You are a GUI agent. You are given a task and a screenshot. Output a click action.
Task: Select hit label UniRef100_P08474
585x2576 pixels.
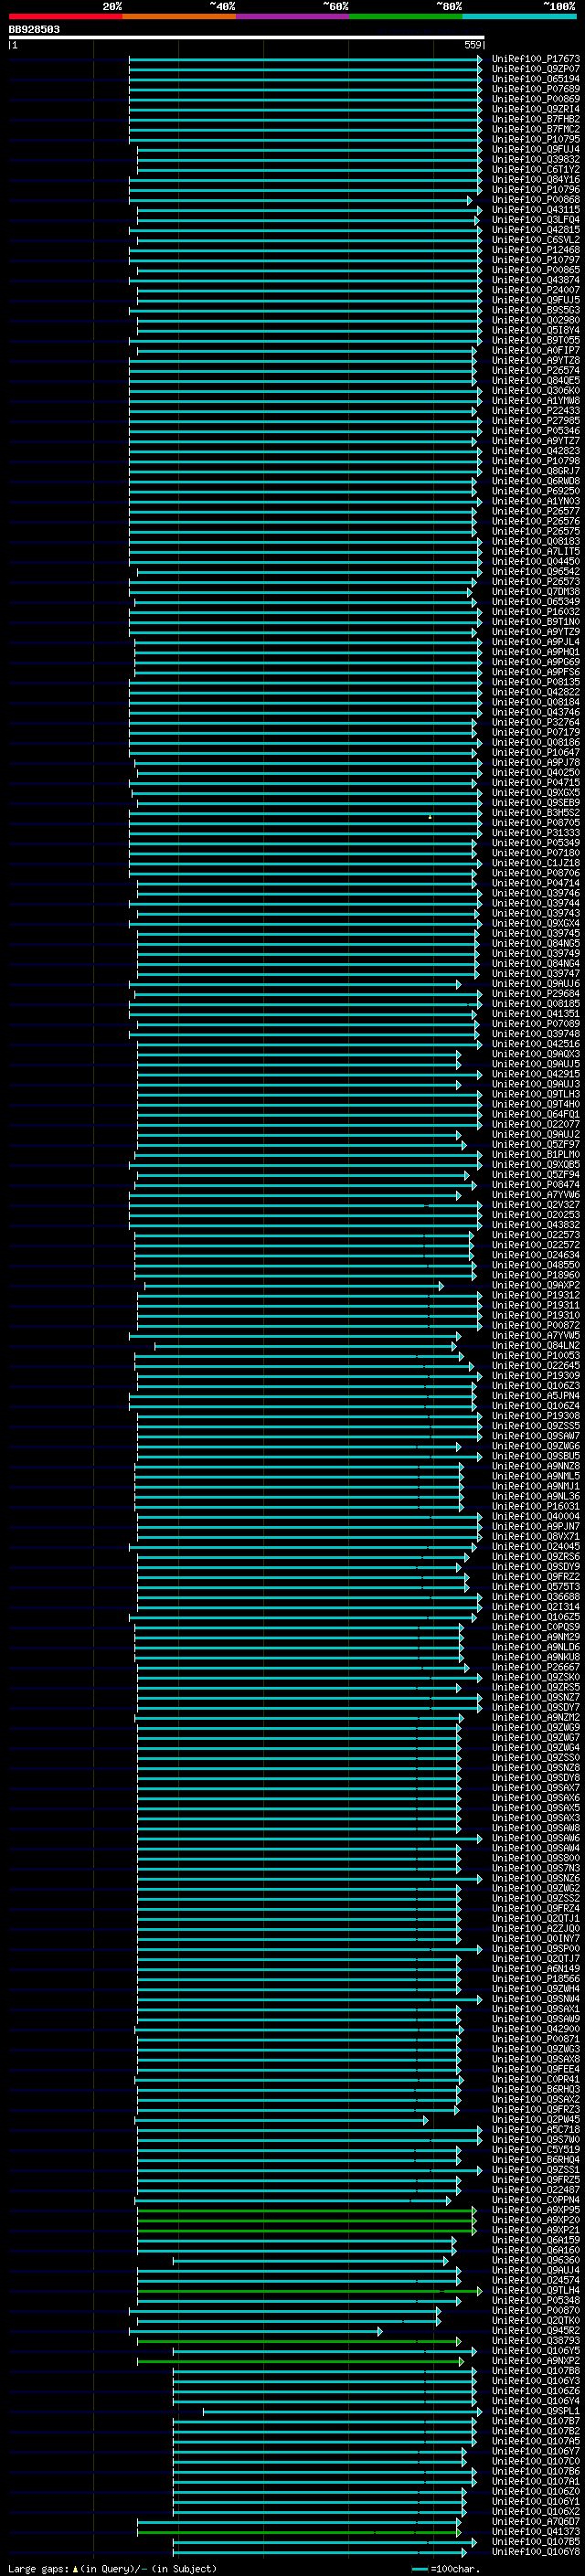pos(536,1185)
